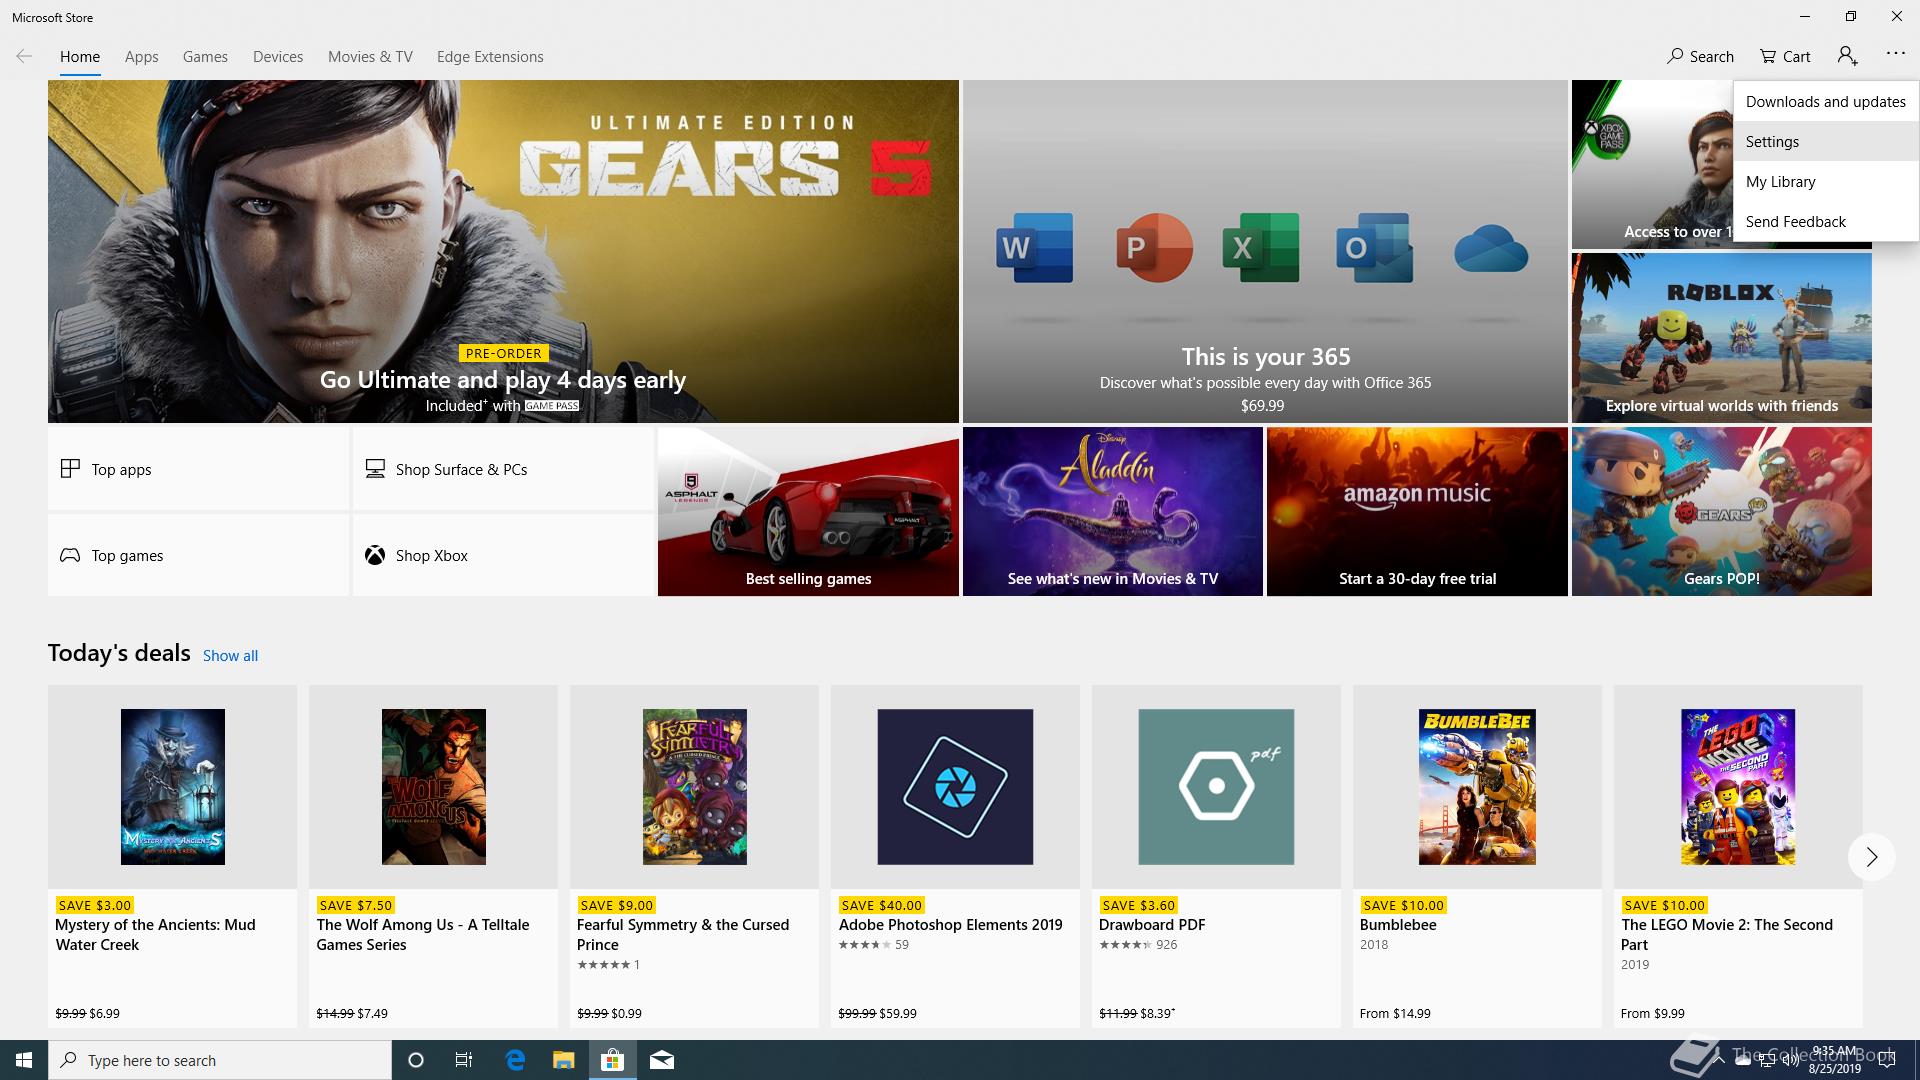
Task: Open File Explorer from taskbar
Action: (x=564, y=1060)
